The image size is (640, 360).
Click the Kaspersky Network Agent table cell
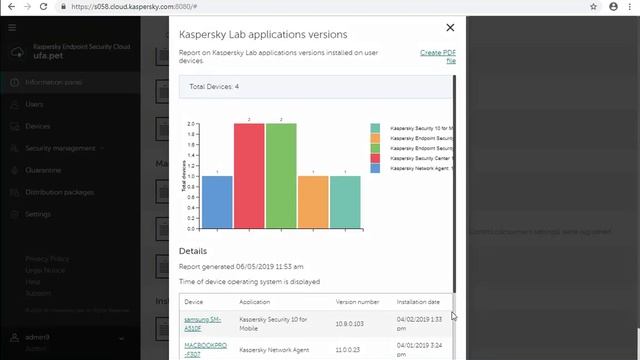tap(274, 350)
